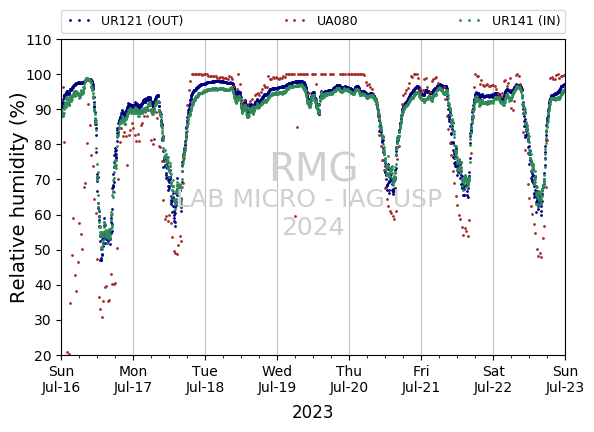Click the 20 y-axis tick label

pyautogui.click(x=43, y=356)
